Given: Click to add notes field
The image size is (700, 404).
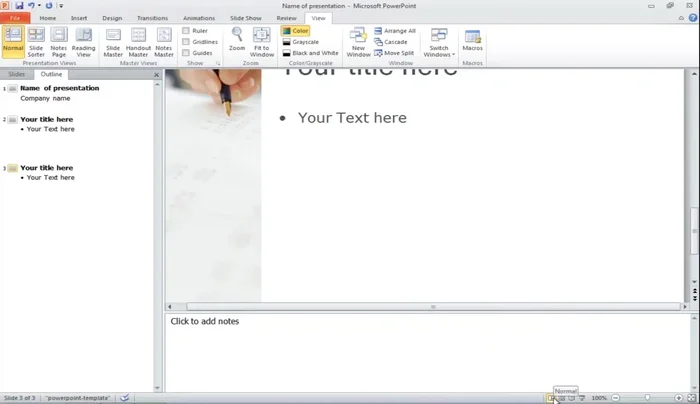Looking at the screenshot, I should pyautogui.click(x=205, y=322).
